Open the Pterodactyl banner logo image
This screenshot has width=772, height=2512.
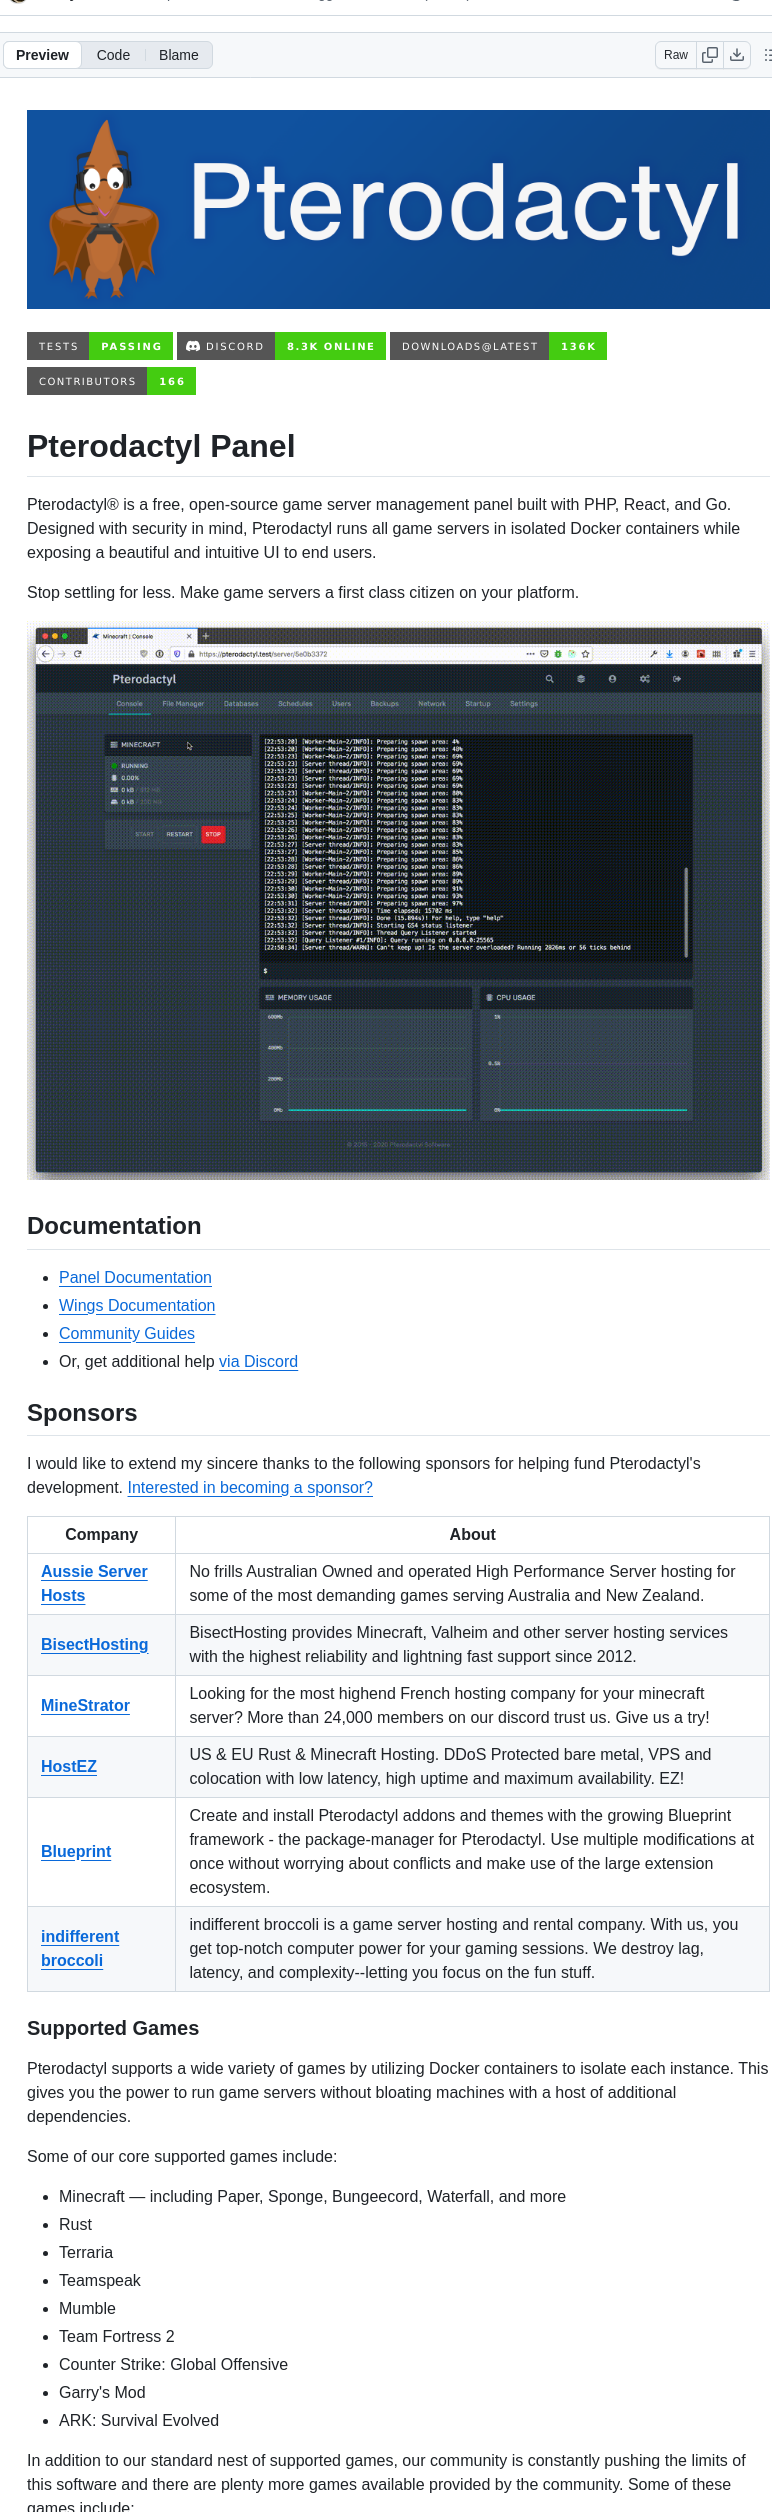[x=398, y=209]
